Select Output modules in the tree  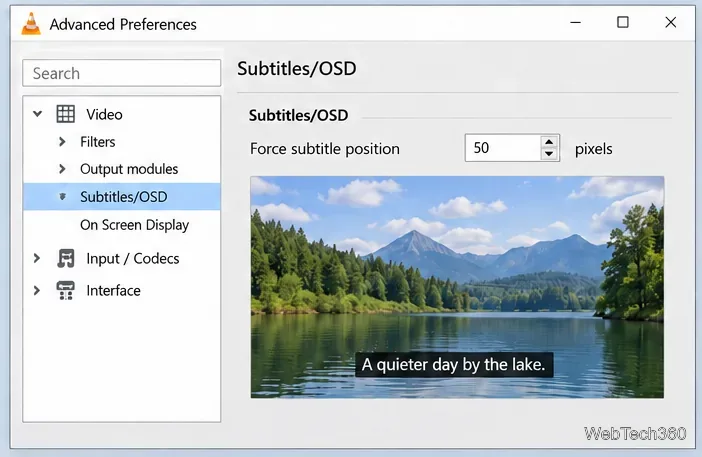pyautogui.click(x=129, y=169)
